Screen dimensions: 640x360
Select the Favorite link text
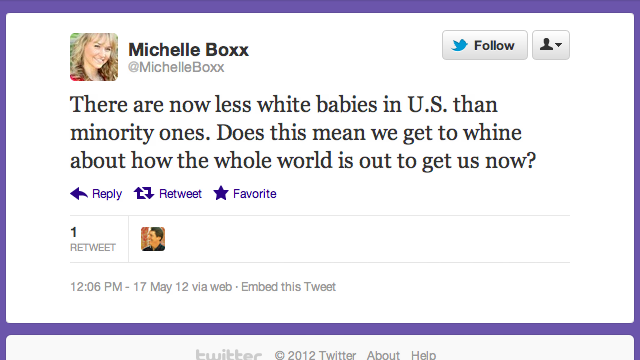tap(254, 193)
